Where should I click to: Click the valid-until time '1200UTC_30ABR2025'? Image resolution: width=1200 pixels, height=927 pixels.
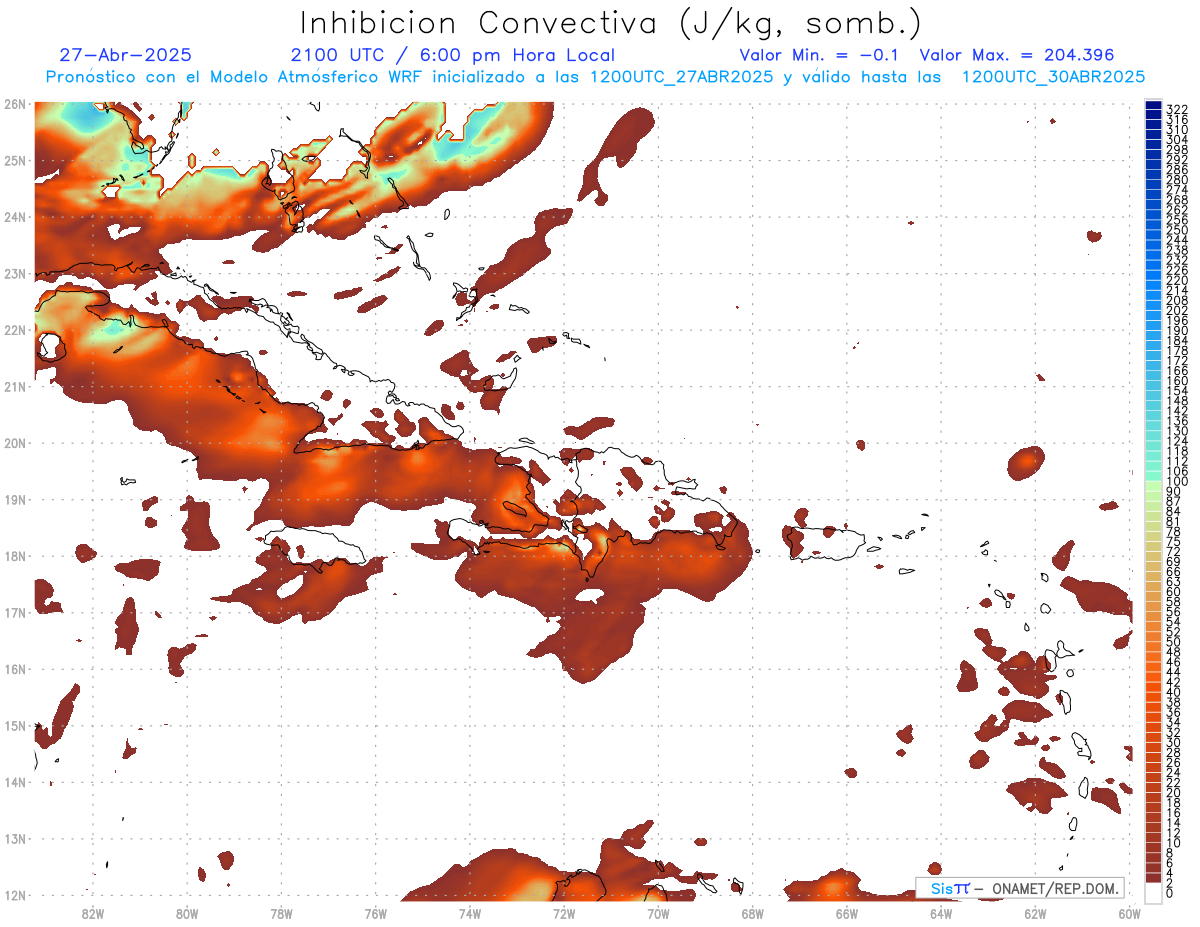click(x=1053, y=77)
